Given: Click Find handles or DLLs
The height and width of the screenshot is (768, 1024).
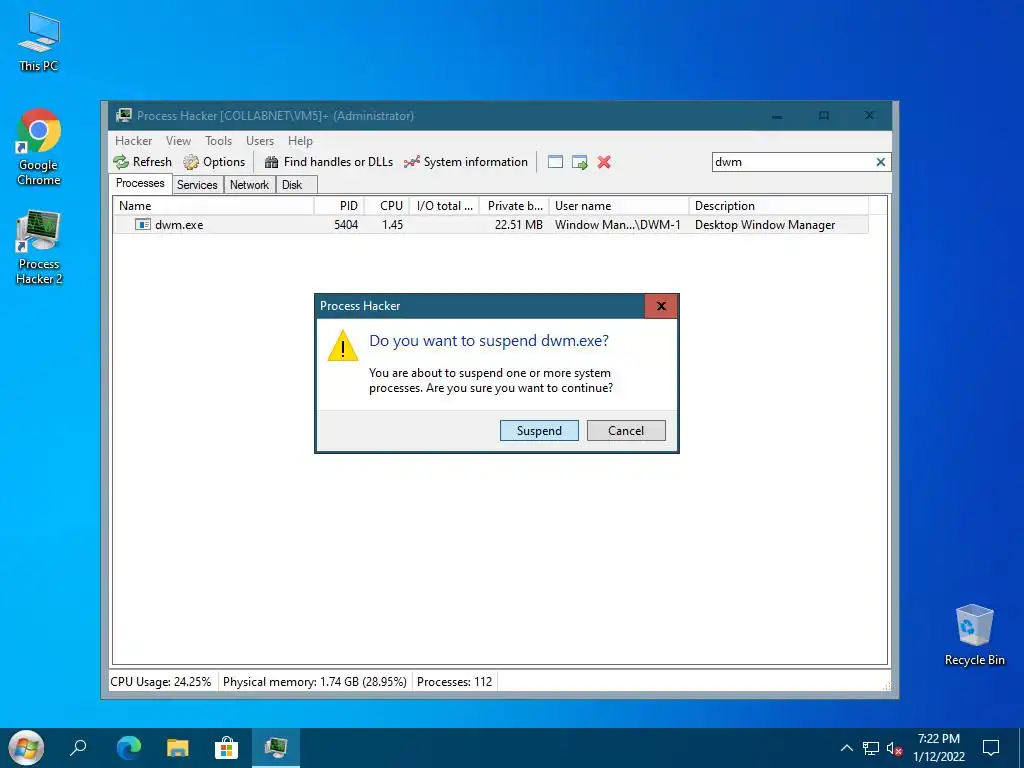Looking at the screenshot, I should click(328, 162).
